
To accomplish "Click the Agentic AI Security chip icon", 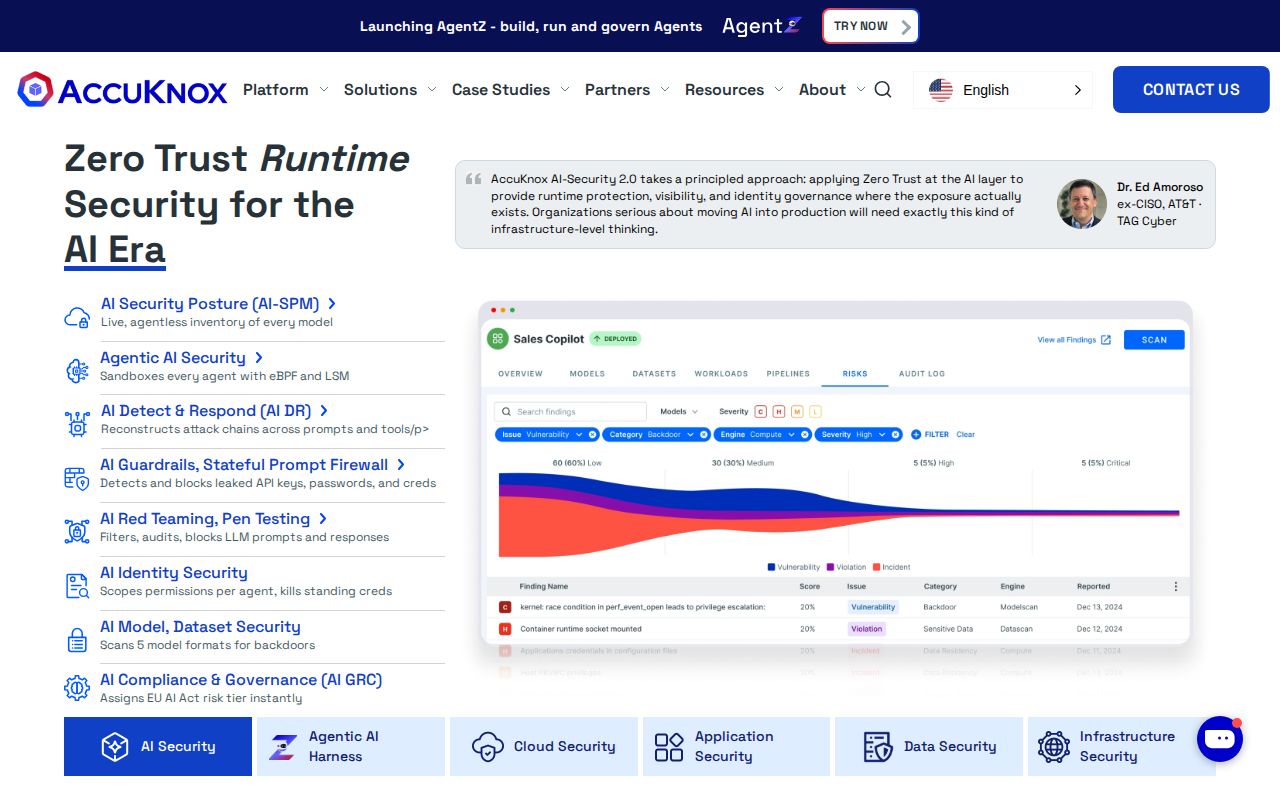I will coord(77,370).
